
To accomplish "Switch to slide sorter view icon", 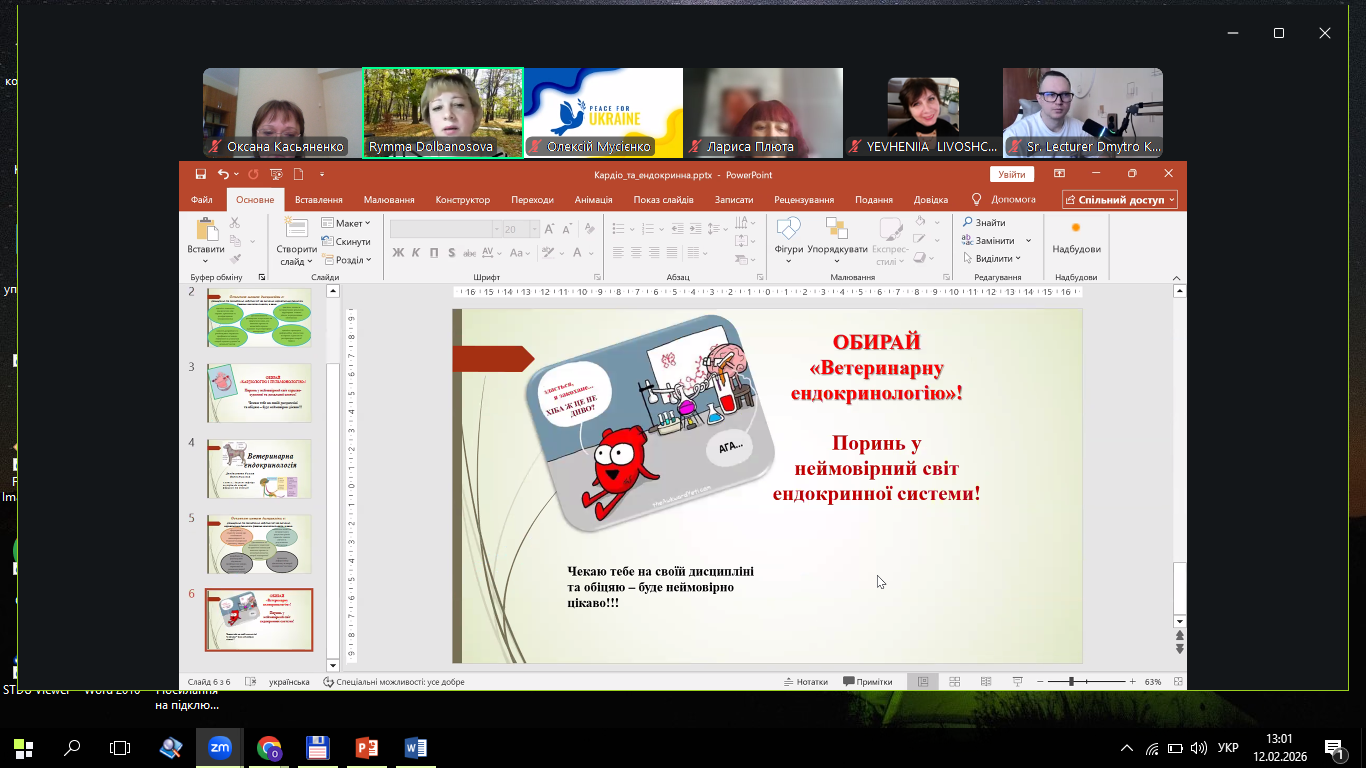I will tap(955, 682).
